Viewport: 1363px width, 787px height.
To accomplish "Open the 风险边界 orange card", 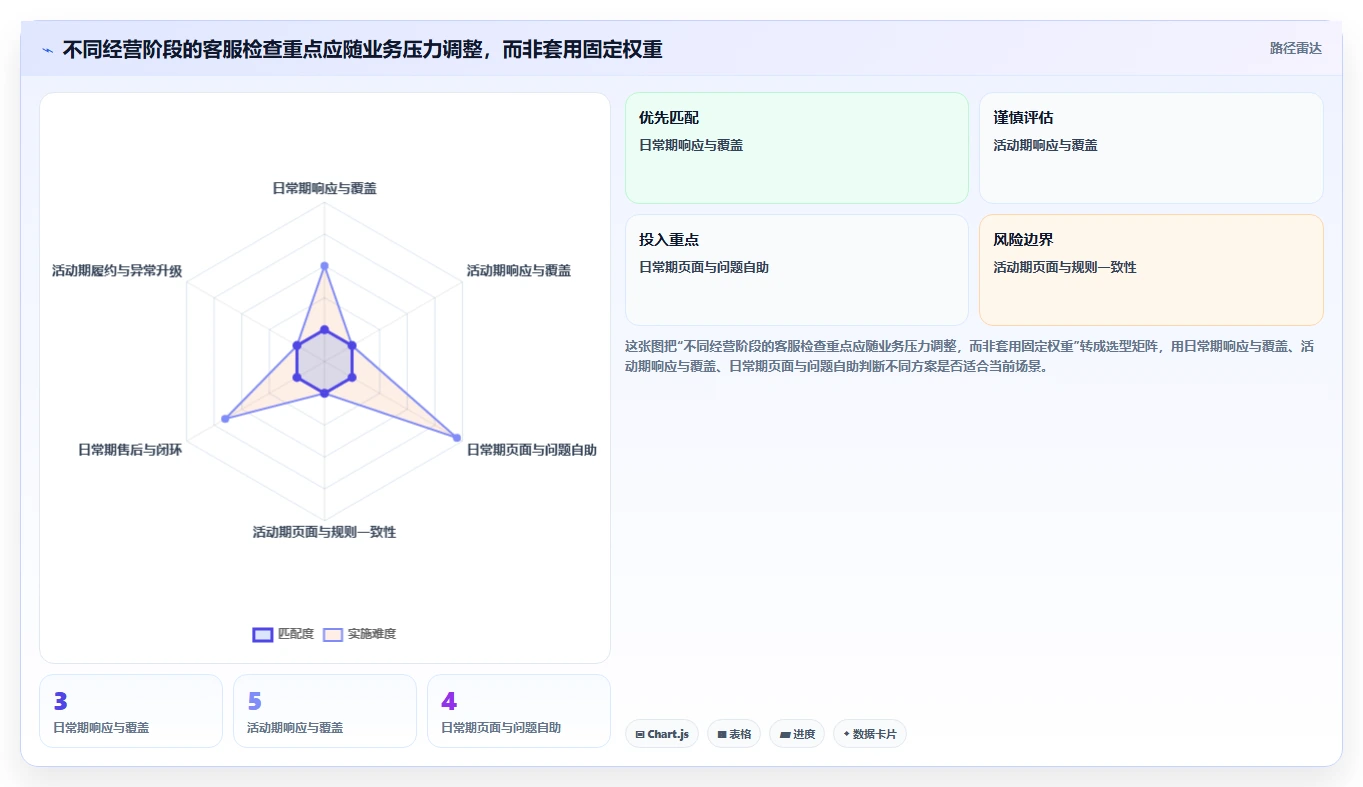I will click(x=1151, y=270).
